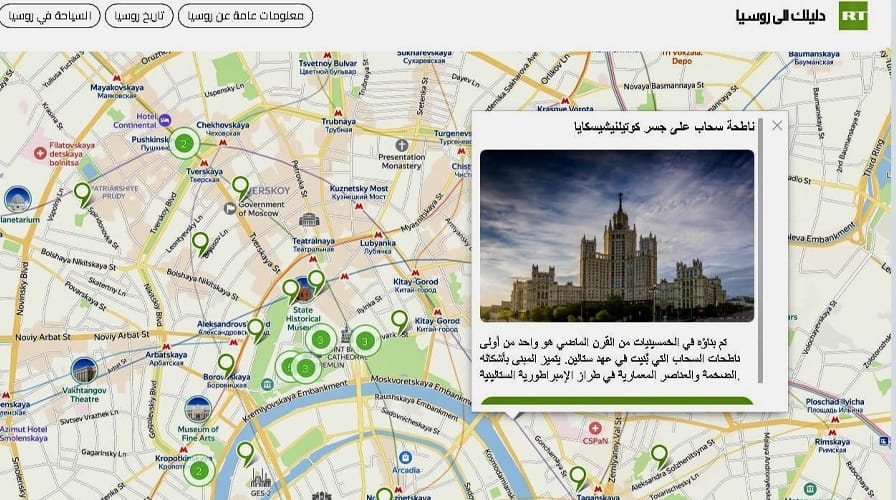Click green pin near Taganskaya
Image resolution: width=896 pixels, height=500 pixels.
point(578,478)
